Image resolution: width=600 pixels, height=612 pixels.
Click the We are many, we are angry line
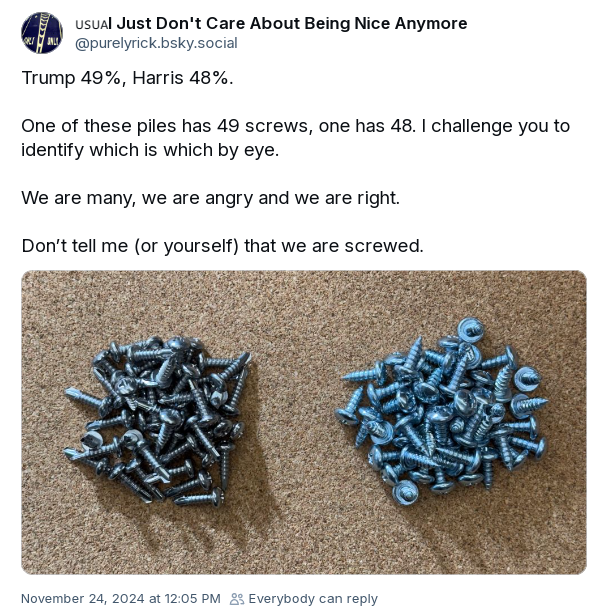[210, 198]
